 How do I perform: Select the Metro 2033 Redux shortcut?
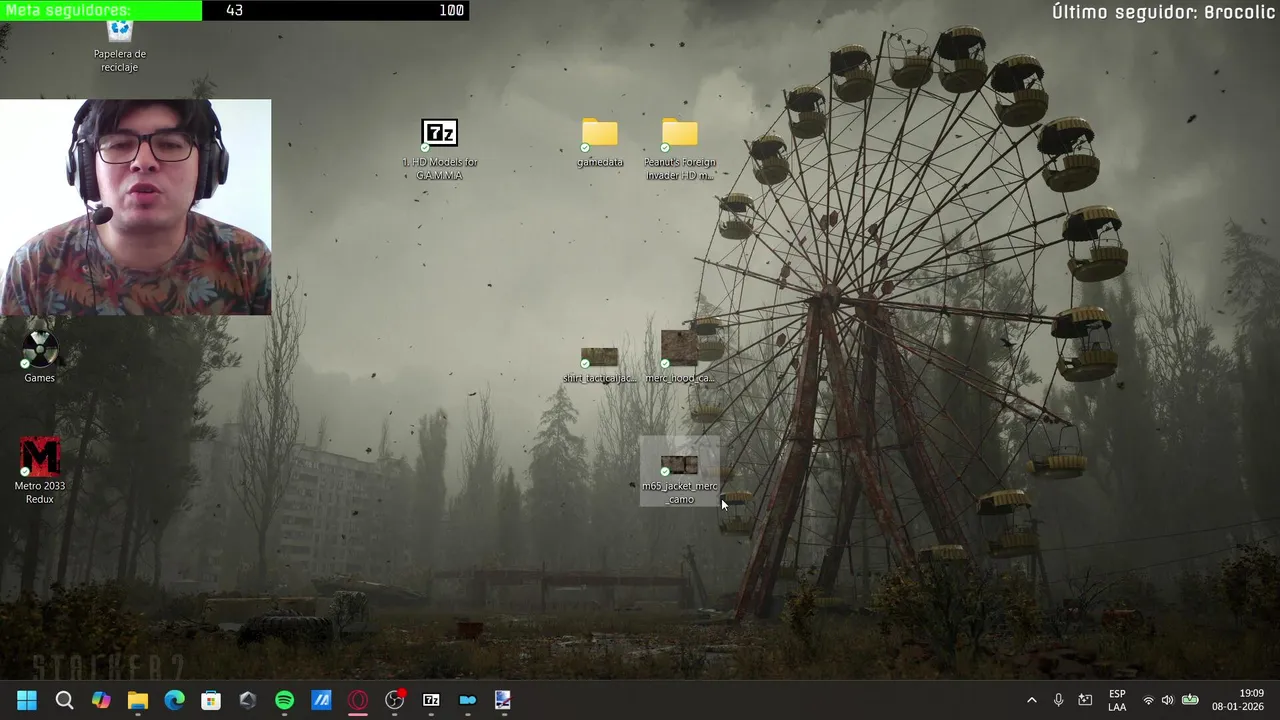click(x=40, y=470)
